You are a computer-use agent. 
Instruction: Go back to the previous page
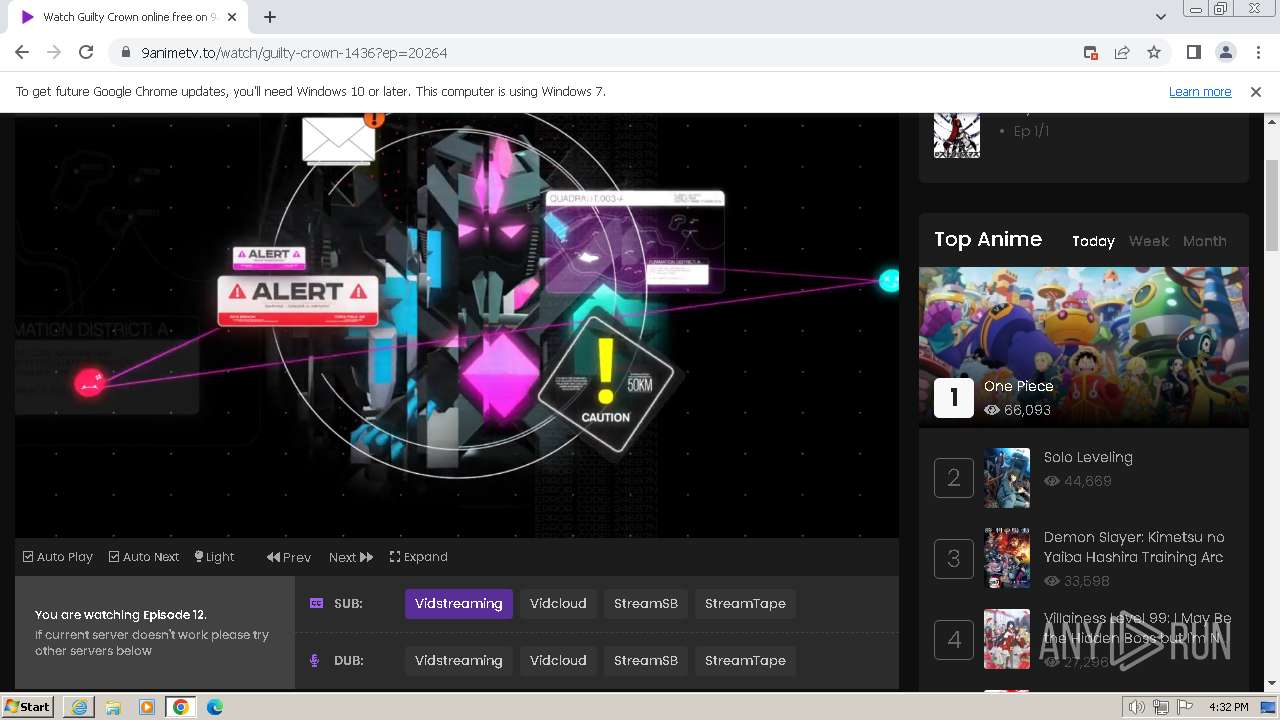tap(22, 52)
